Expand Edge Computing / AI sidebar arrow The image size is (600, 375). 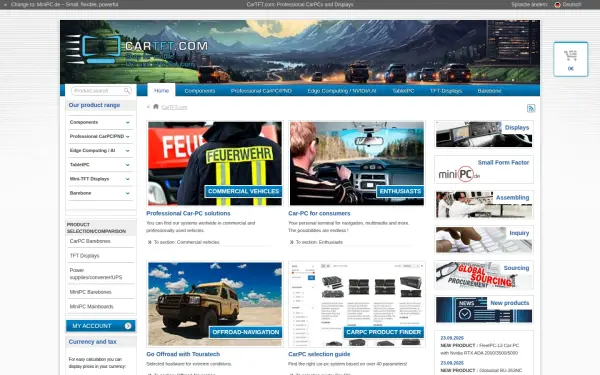pyautogui.click(x=127, y=151)
